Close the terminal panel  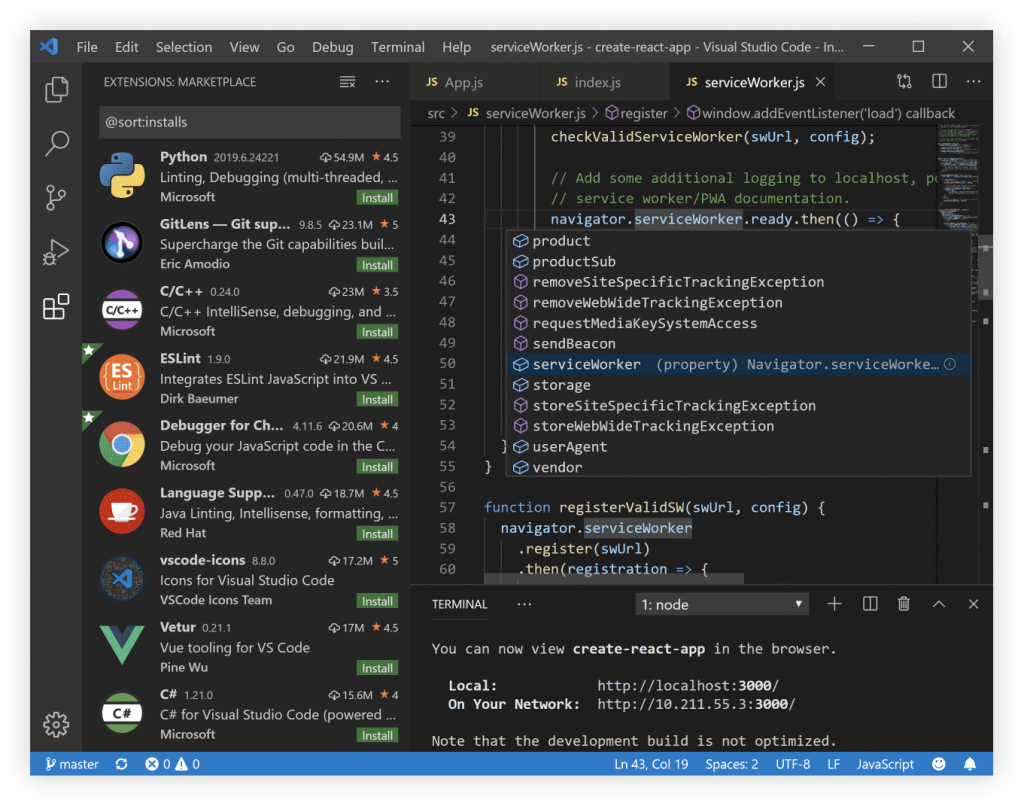point(973,604)
